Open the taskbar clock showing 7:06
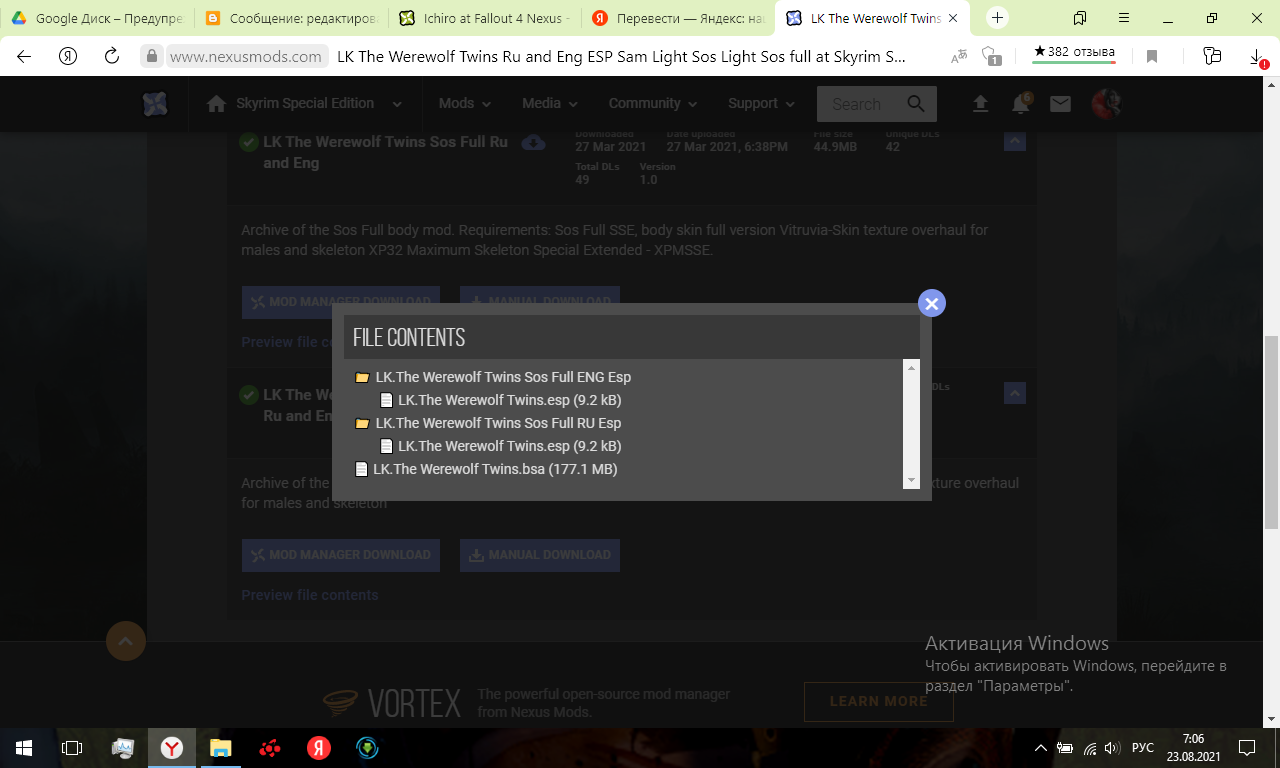 click(1193, 748)
